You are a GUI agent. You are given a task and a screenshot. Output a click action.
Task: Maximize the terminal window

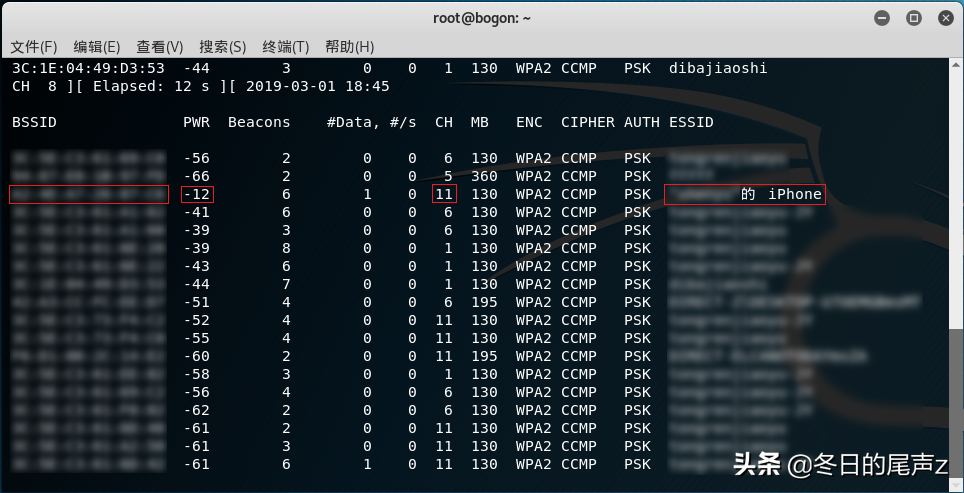[914, 18]
